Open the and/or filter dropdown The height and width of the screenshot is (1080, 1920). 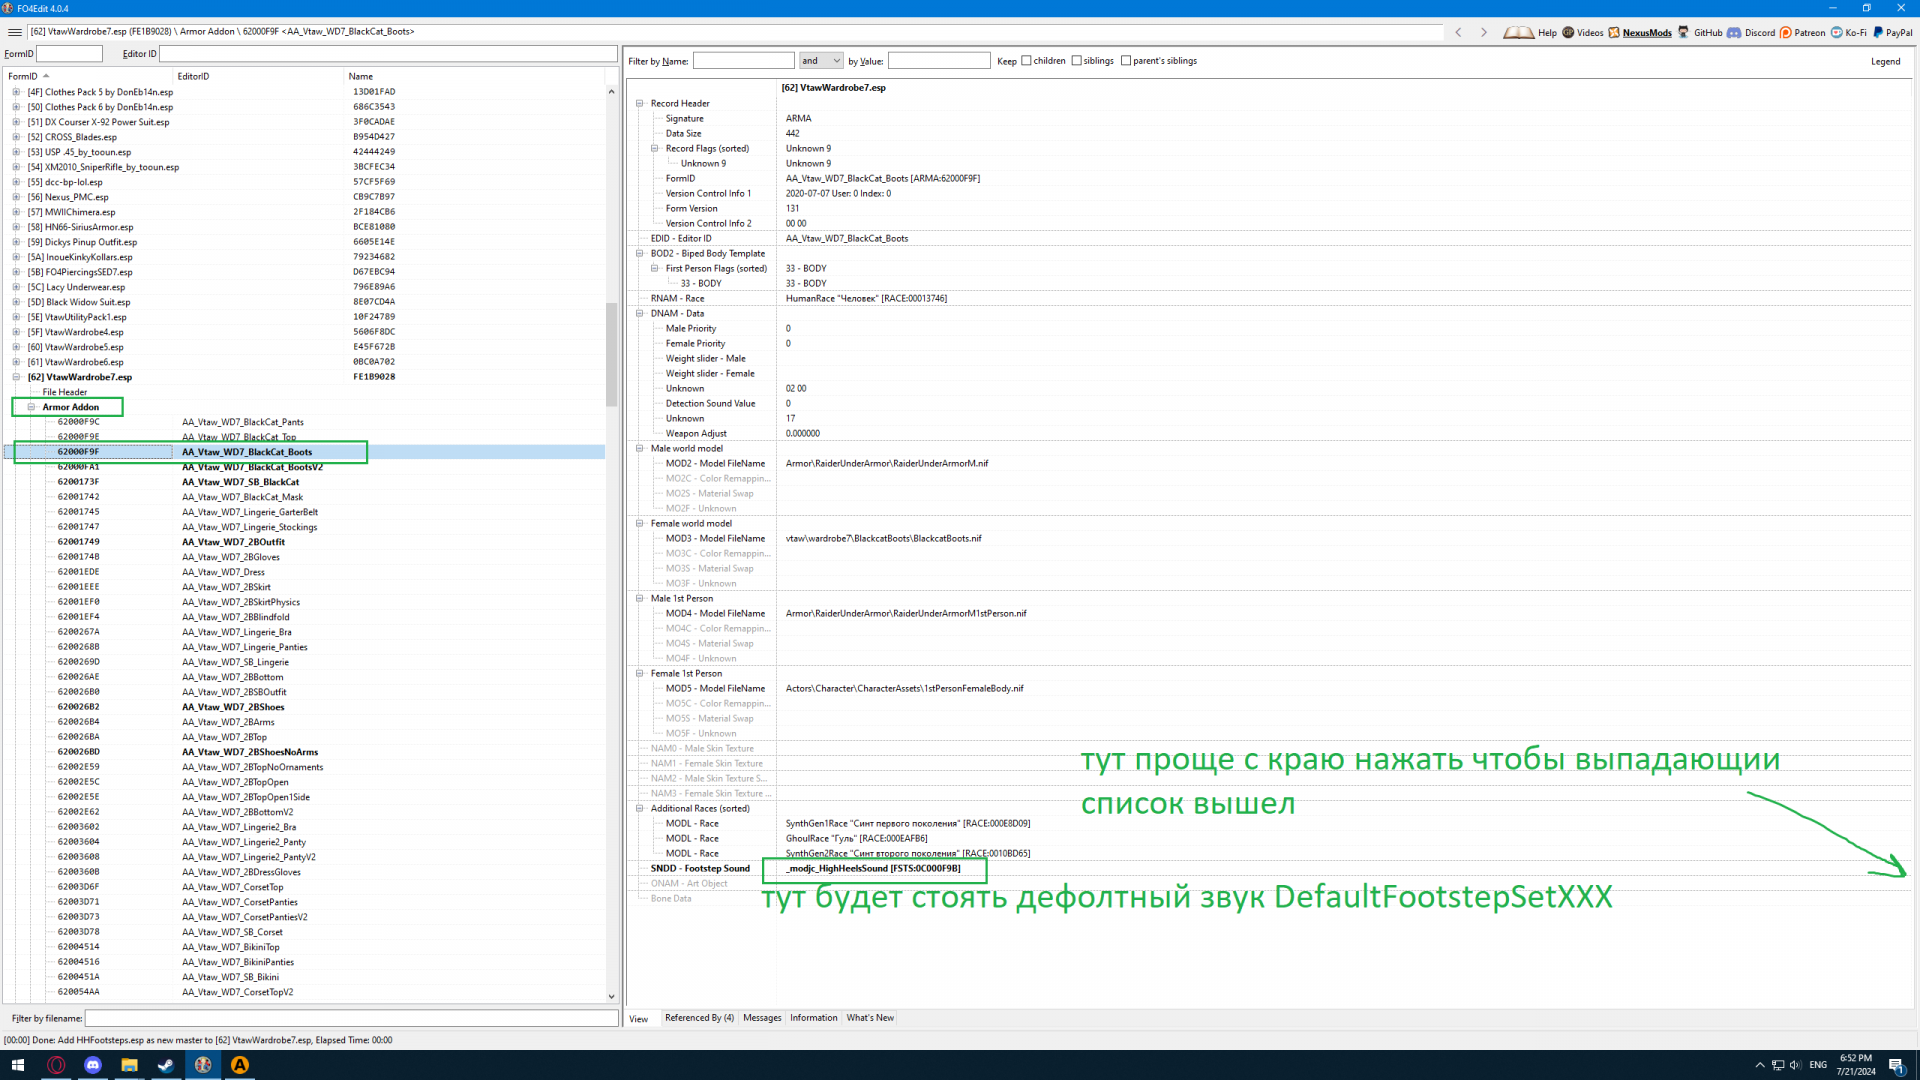[x=821, y=61]
